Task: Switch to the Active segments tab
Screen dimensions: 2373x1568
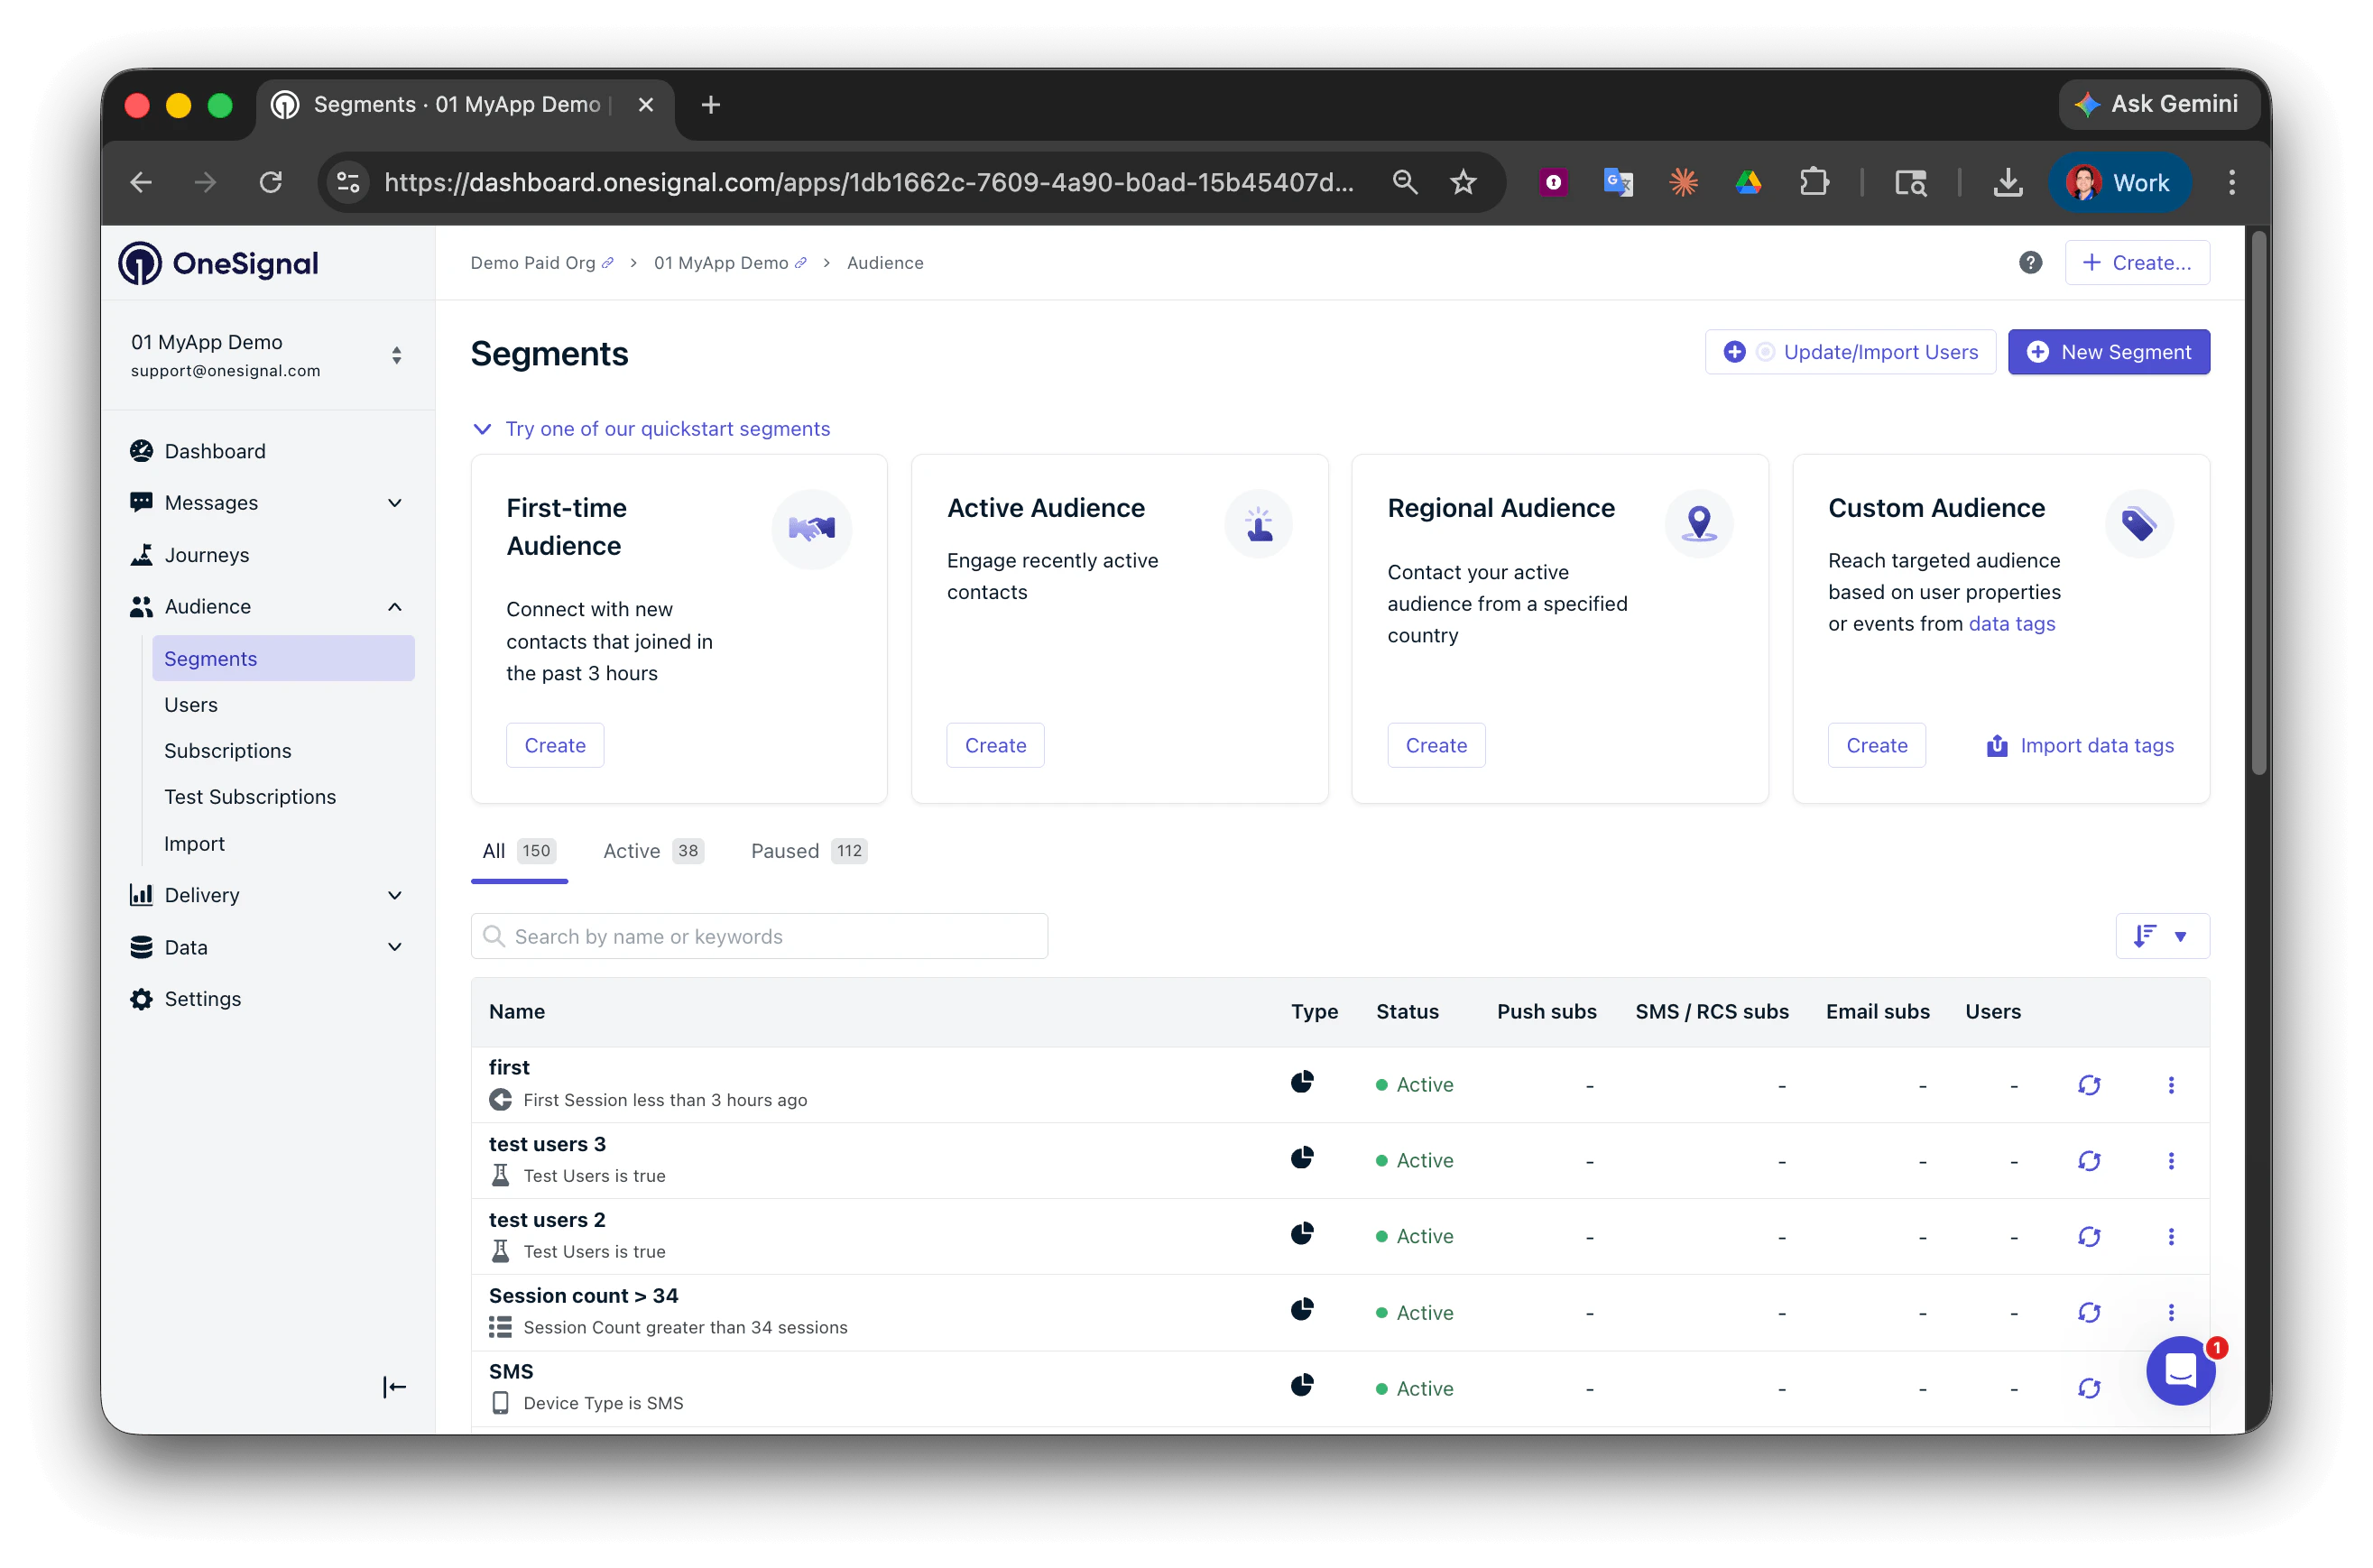Action: (652, 851)
